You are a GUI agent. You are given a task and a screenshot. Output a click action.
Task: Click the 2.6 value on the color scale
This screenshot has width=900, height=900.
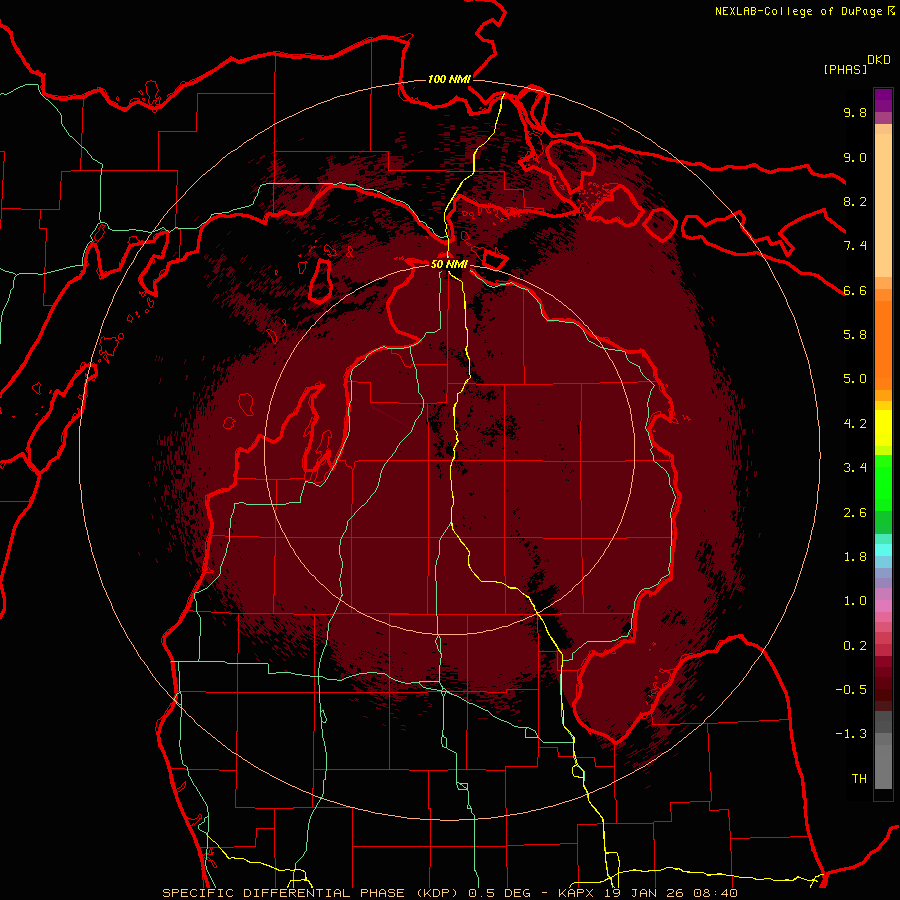tap(855, 512)
